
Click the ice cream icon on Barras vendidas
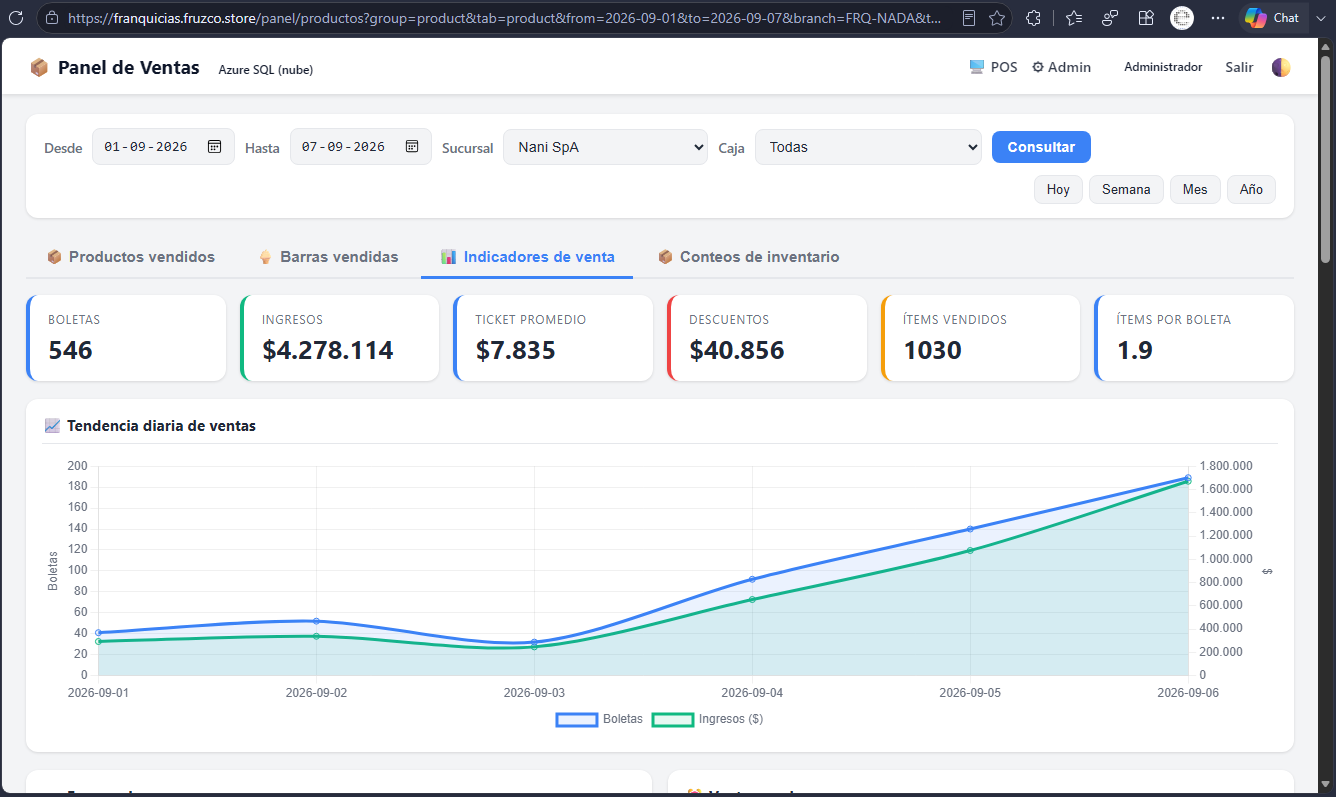265,257
